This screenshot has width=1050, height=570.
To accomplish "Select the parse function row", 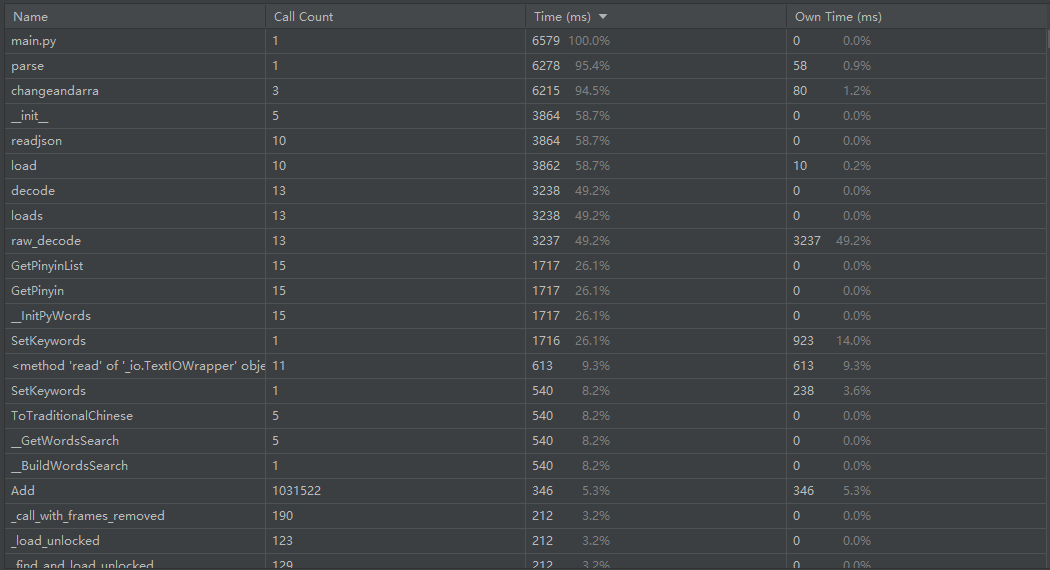I will tap(525, 66).
